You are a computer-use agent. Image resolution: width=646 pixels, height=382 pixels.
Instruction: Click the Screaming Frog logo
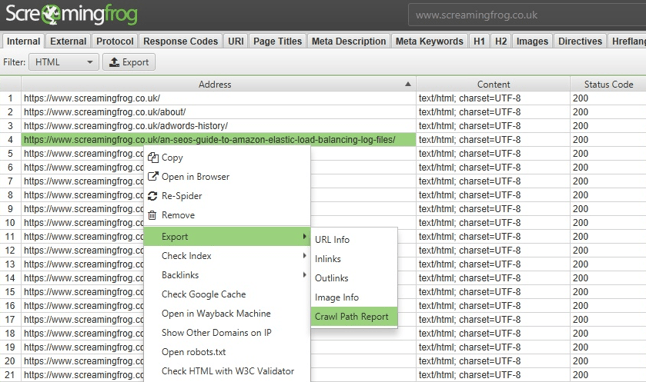[x=71, y=14]
